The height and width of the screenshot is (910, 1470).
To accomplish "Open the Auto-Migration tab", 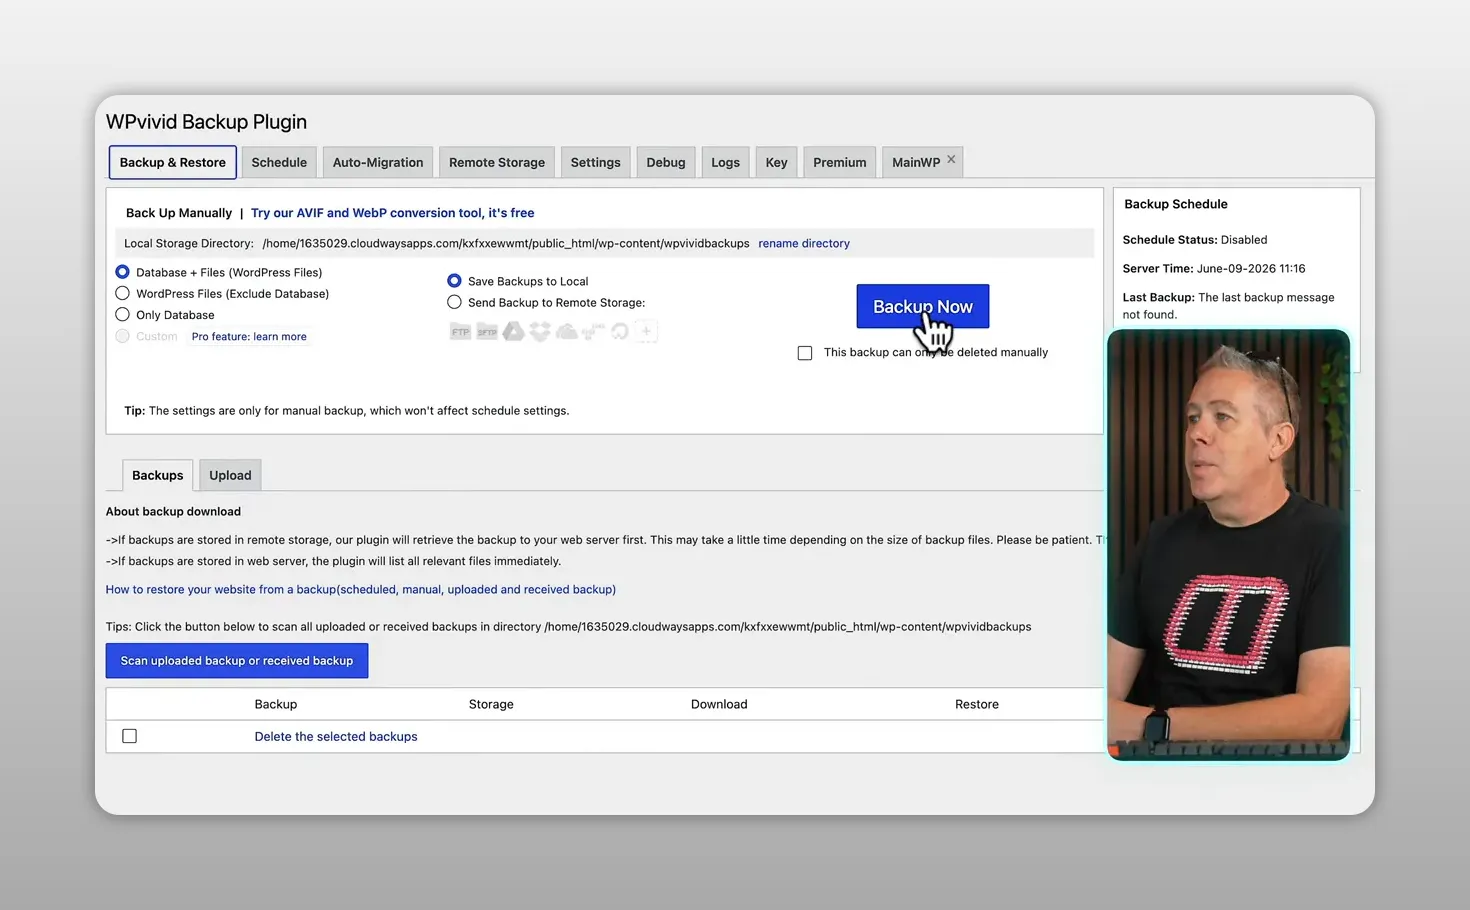I will [378, 162].
